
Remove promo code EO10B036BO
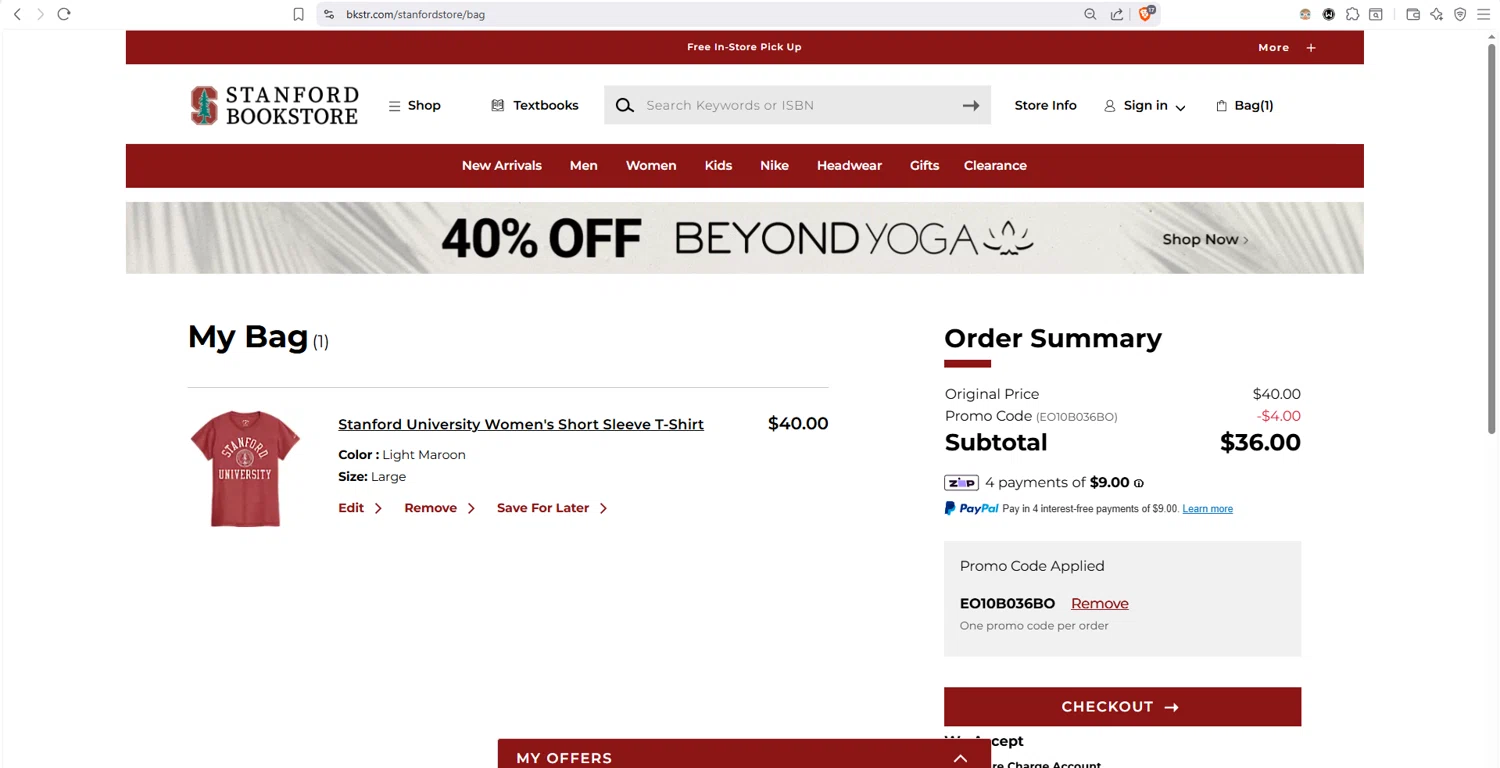(x=1099, y=603)
